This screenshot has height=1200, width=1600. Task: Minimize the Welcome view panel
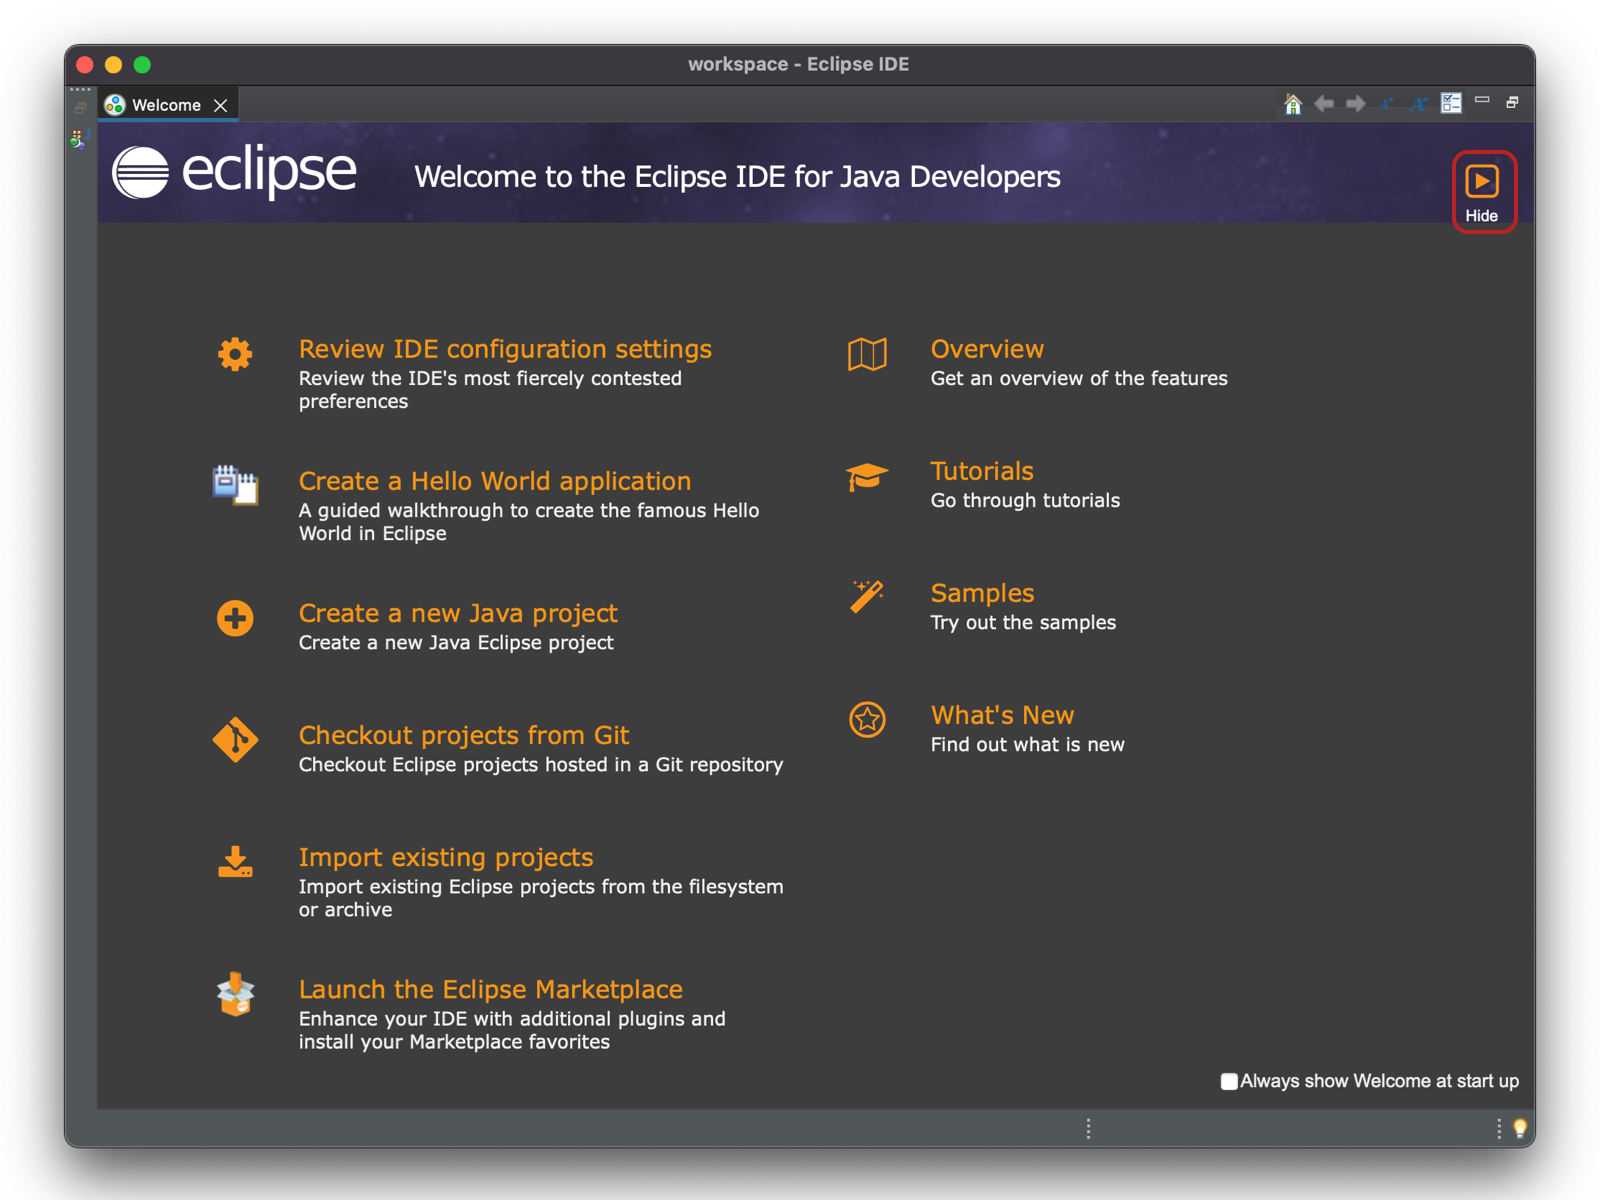(x=1482, y=100)
